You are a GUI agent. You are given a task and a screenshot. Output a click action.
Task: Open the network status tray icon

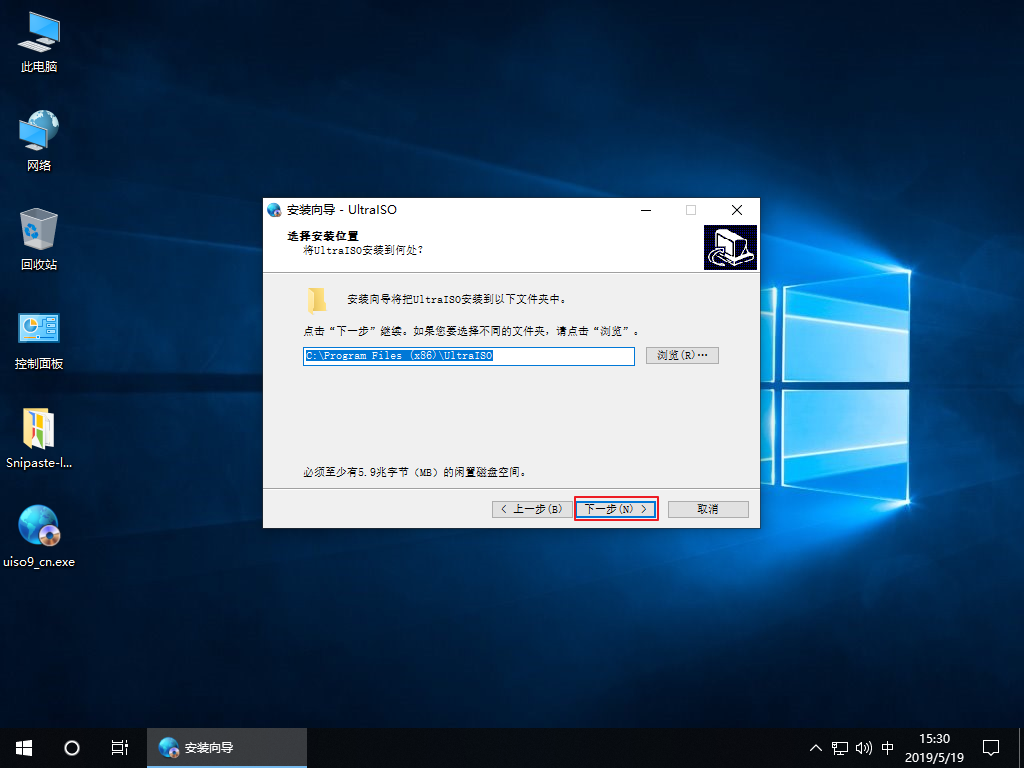click(x=839, y=747)
